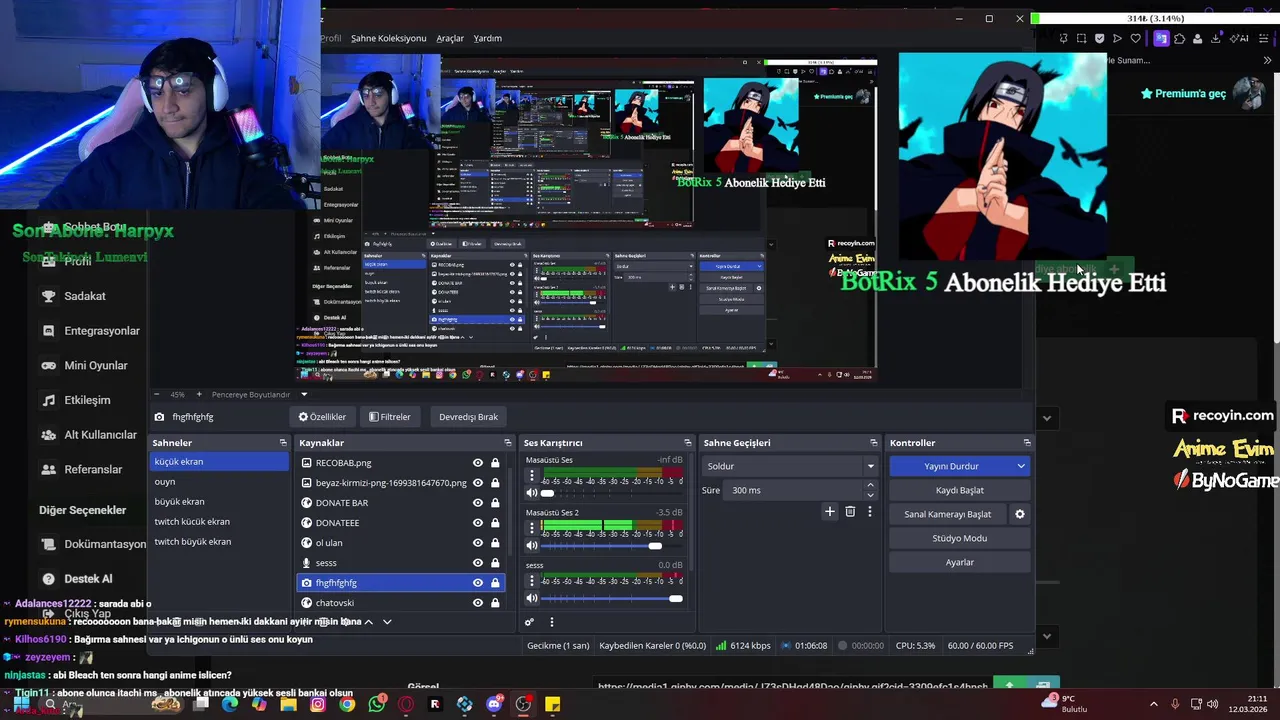Image resolution: width=1280 pixels, height=720 pixels.
Task: Open transition properties three-dot menu
Action: pos(869,511)
